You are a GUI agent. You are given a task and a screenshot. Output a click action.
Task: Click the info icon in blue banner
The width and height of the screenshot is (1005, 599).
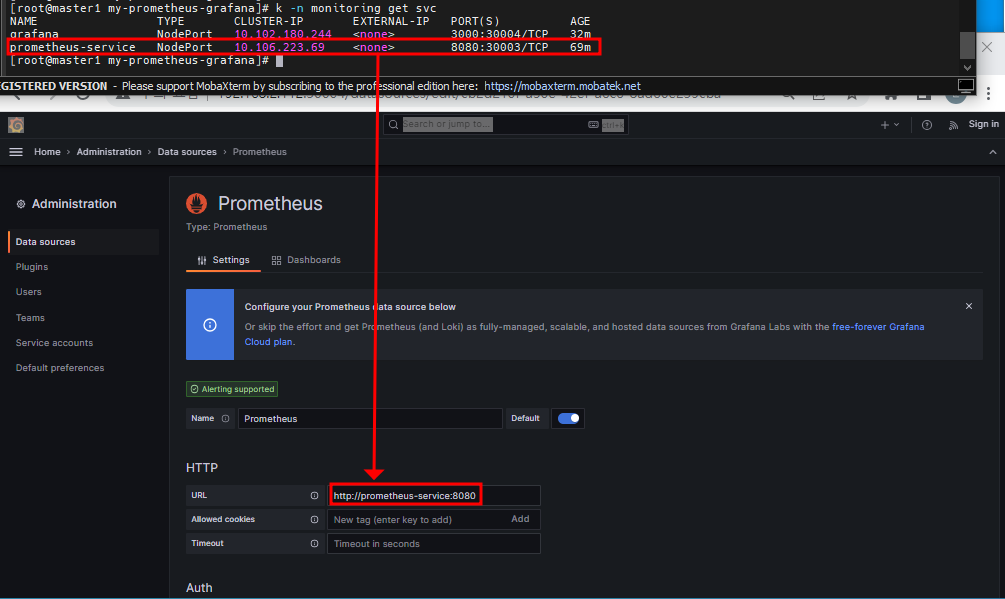point(210,325)
